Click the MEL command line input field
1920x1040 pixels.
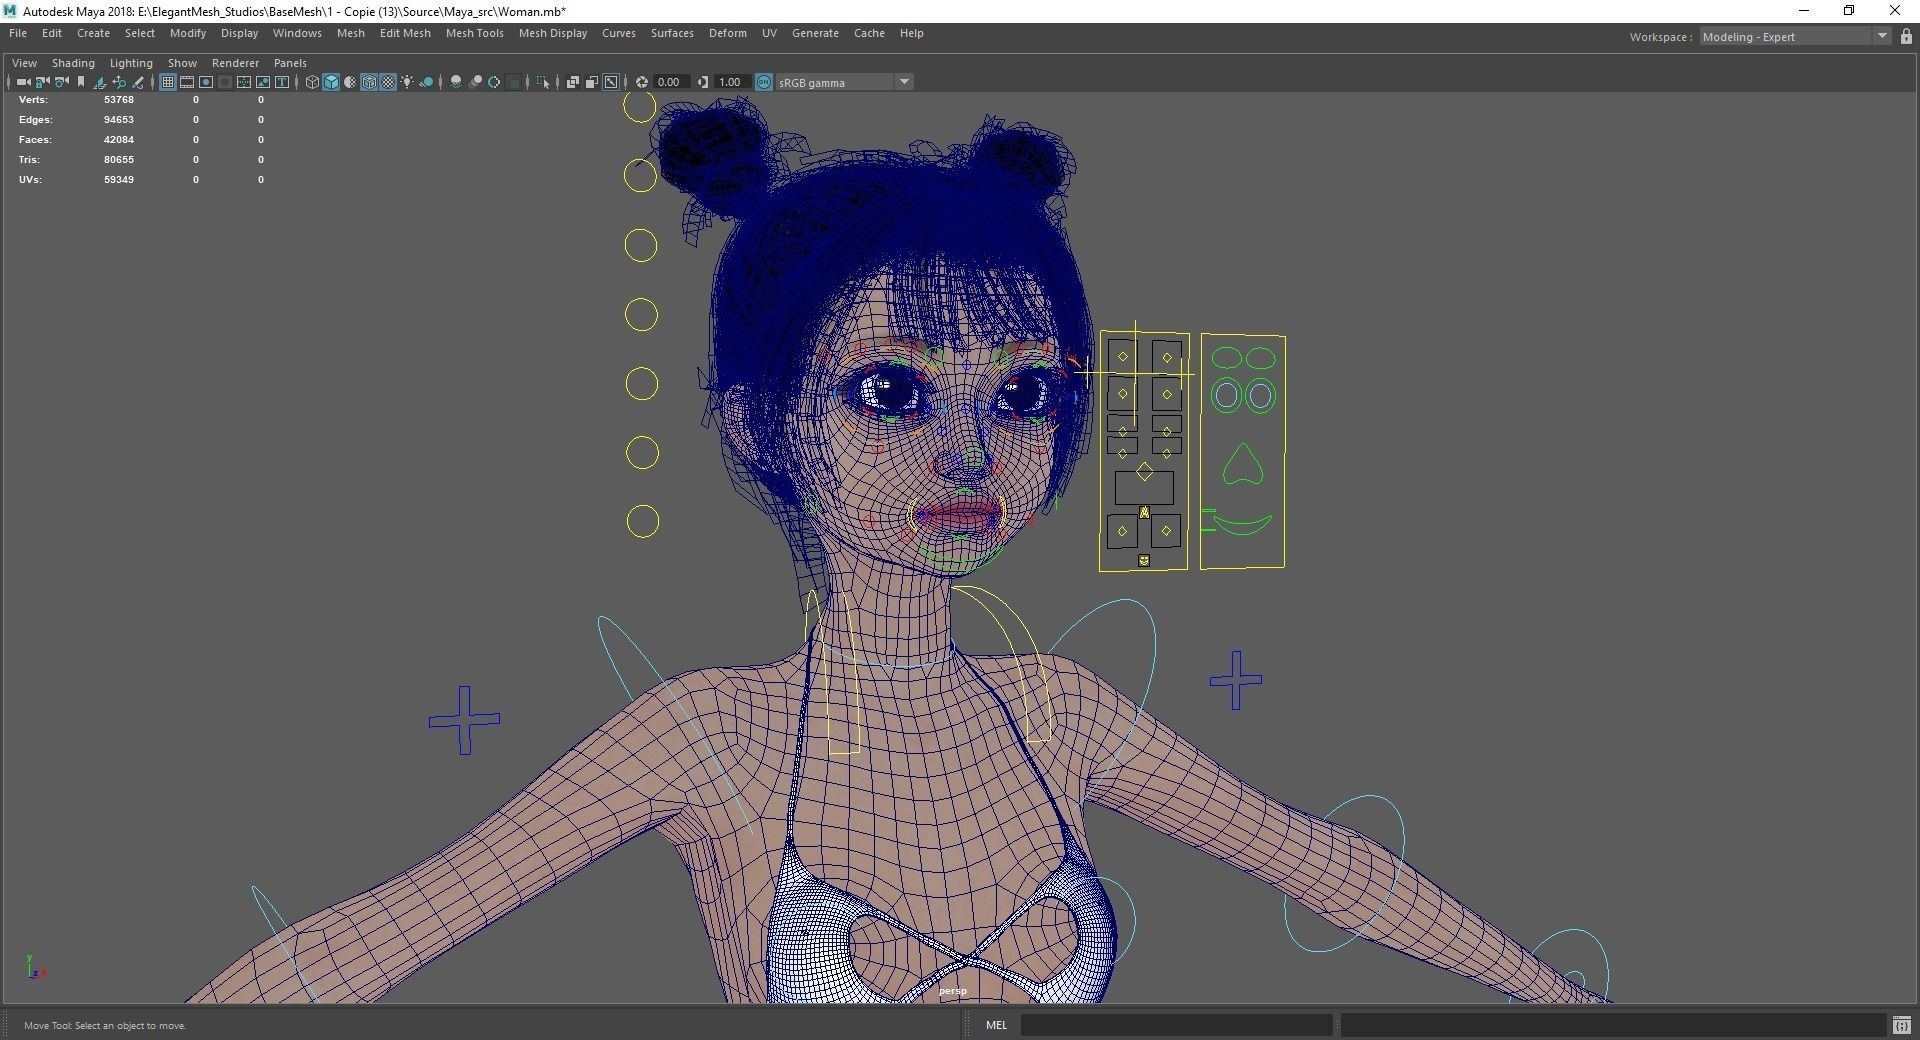[1177, 1025]
